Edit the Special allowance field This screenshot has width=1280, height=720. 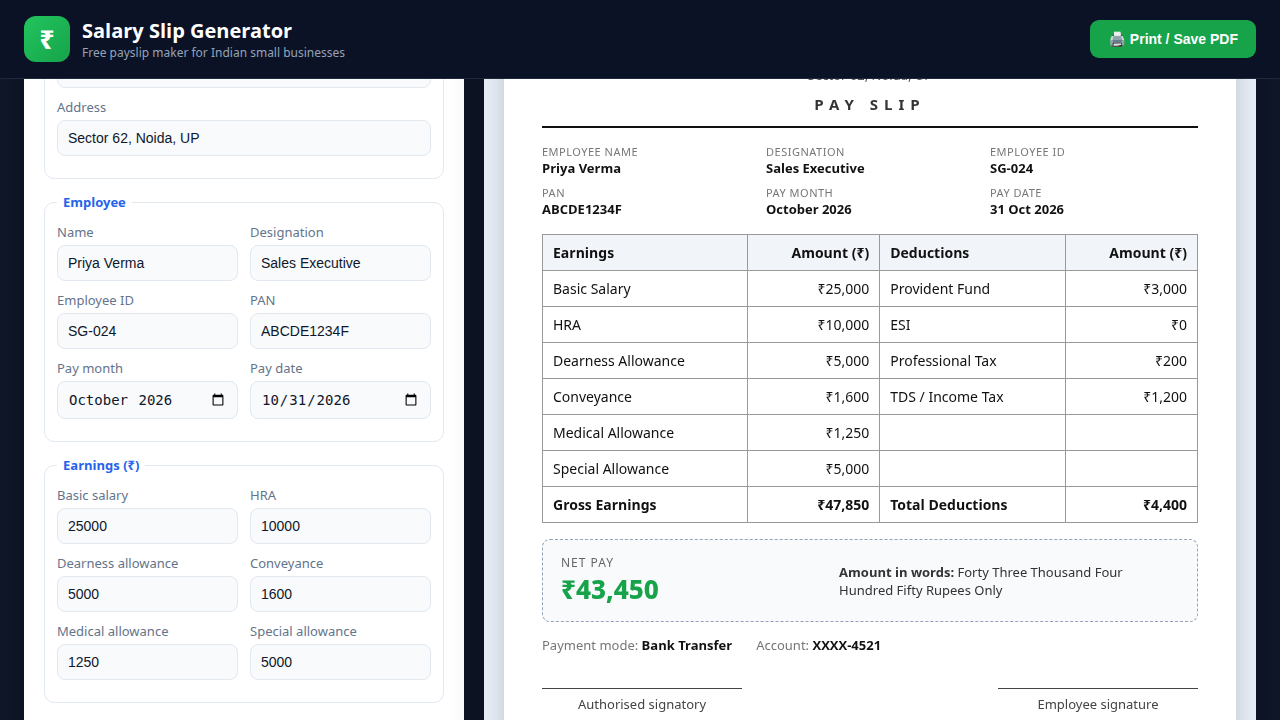(x=340, y=662)
